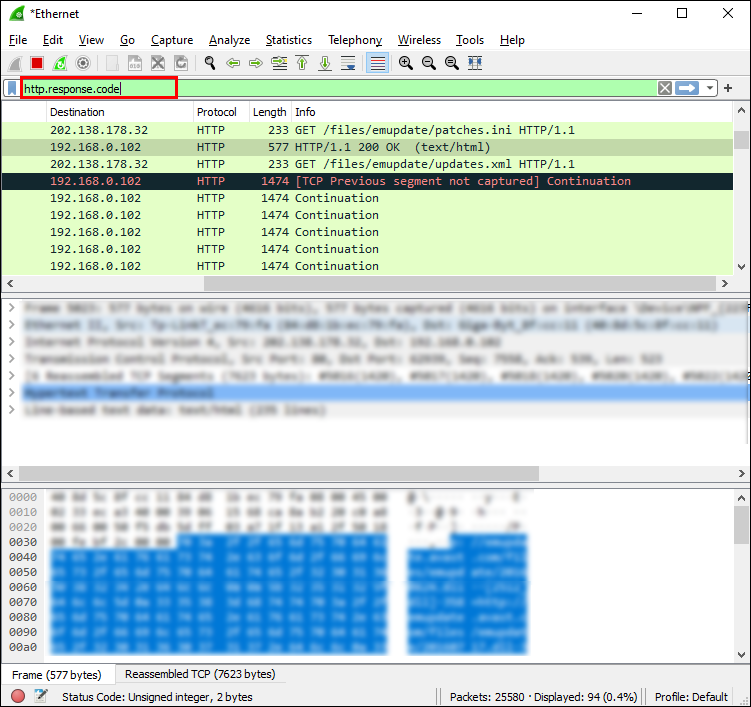
Task: Open the Tools menu
Action: [x=470, y=40]
